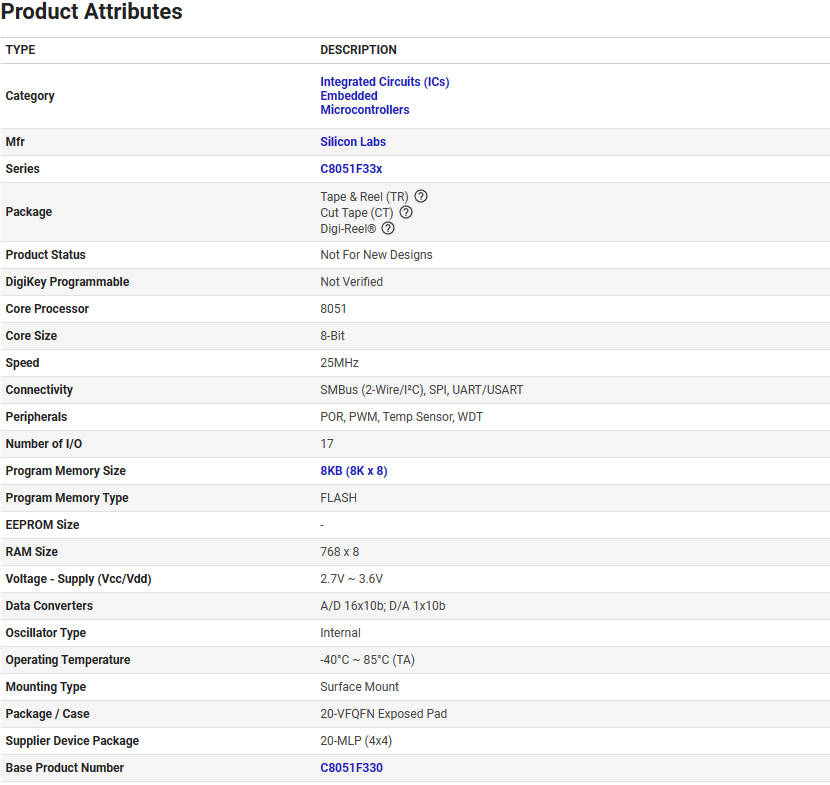Open the Integrated Circuits (ICs) category link

click(384, 82)
